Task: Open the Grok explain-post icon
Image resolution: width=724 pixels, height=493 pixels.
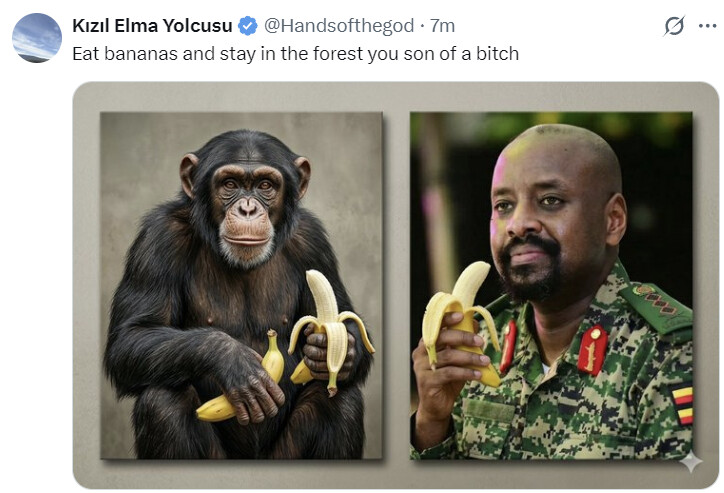Action: 674,26
